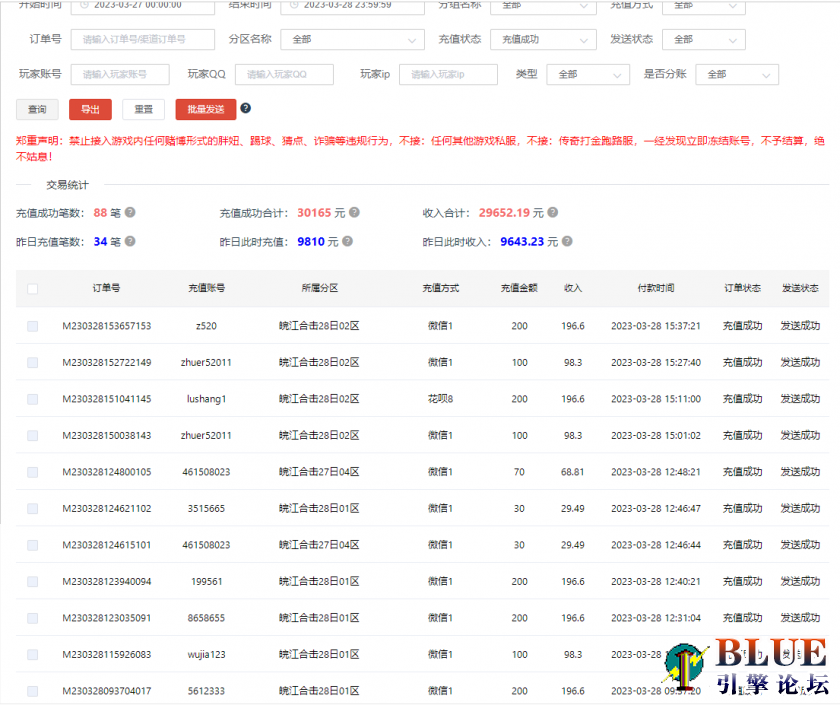This screenshot has width=840, height=705.
Task: Click help icon next to 昨日此时收入
Action: tap(567, 241)
